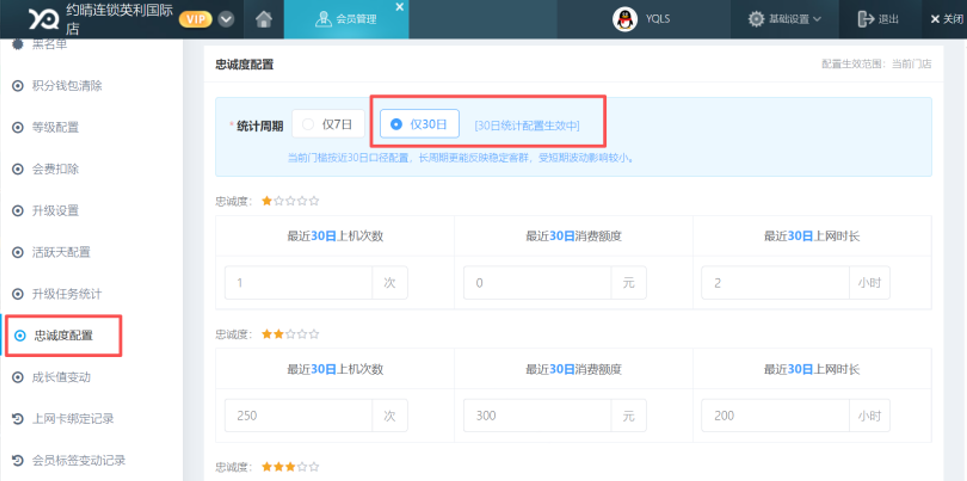The width and height of the screenshot is (967, 481).
Task: Click the 黑名单 sidebar item
Action: click(x=49, y=44)
